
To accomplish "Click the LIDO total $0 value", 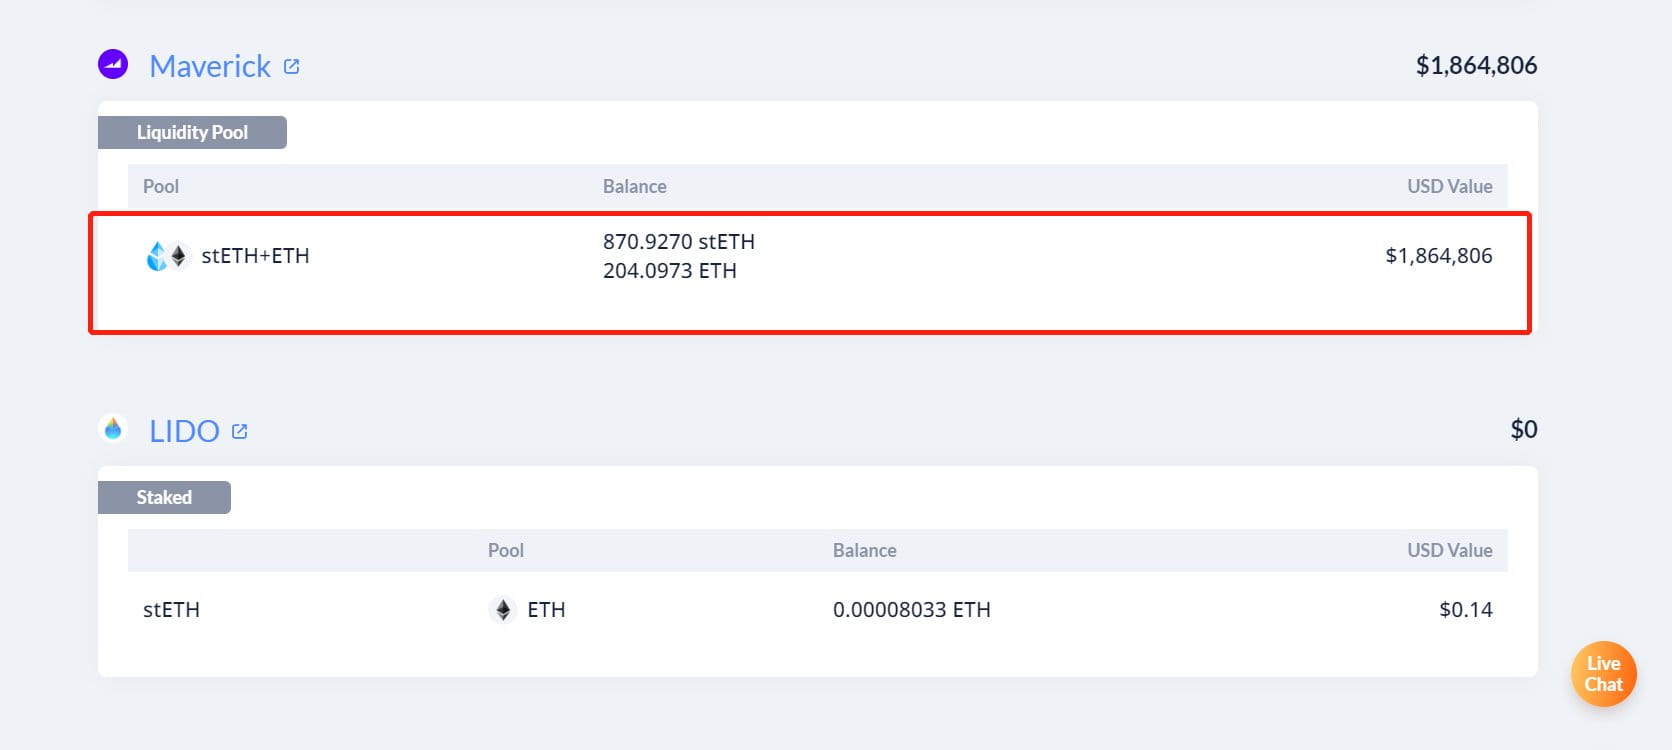I will (x=1524, y=429).
